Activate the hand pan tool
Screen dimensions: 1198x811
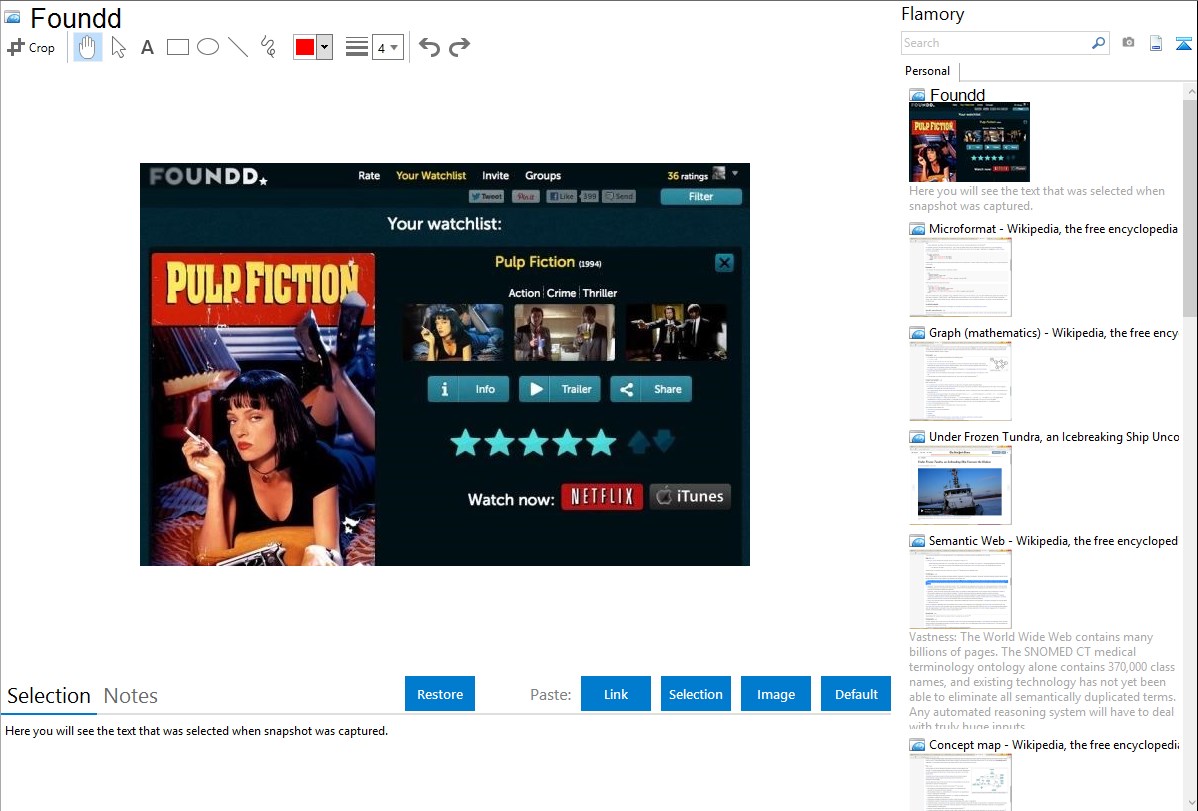click(x=88, y=47)
